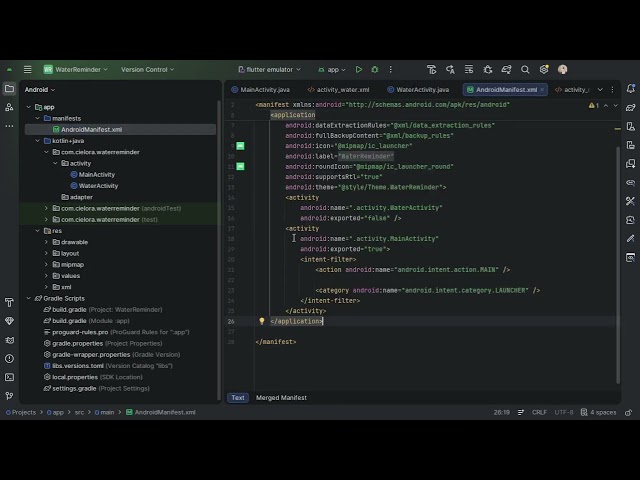The width and height of the screenshot is (640, 480).
Task: Show hidden editor tabs dropdown
Action: click(x=600, y=89)
